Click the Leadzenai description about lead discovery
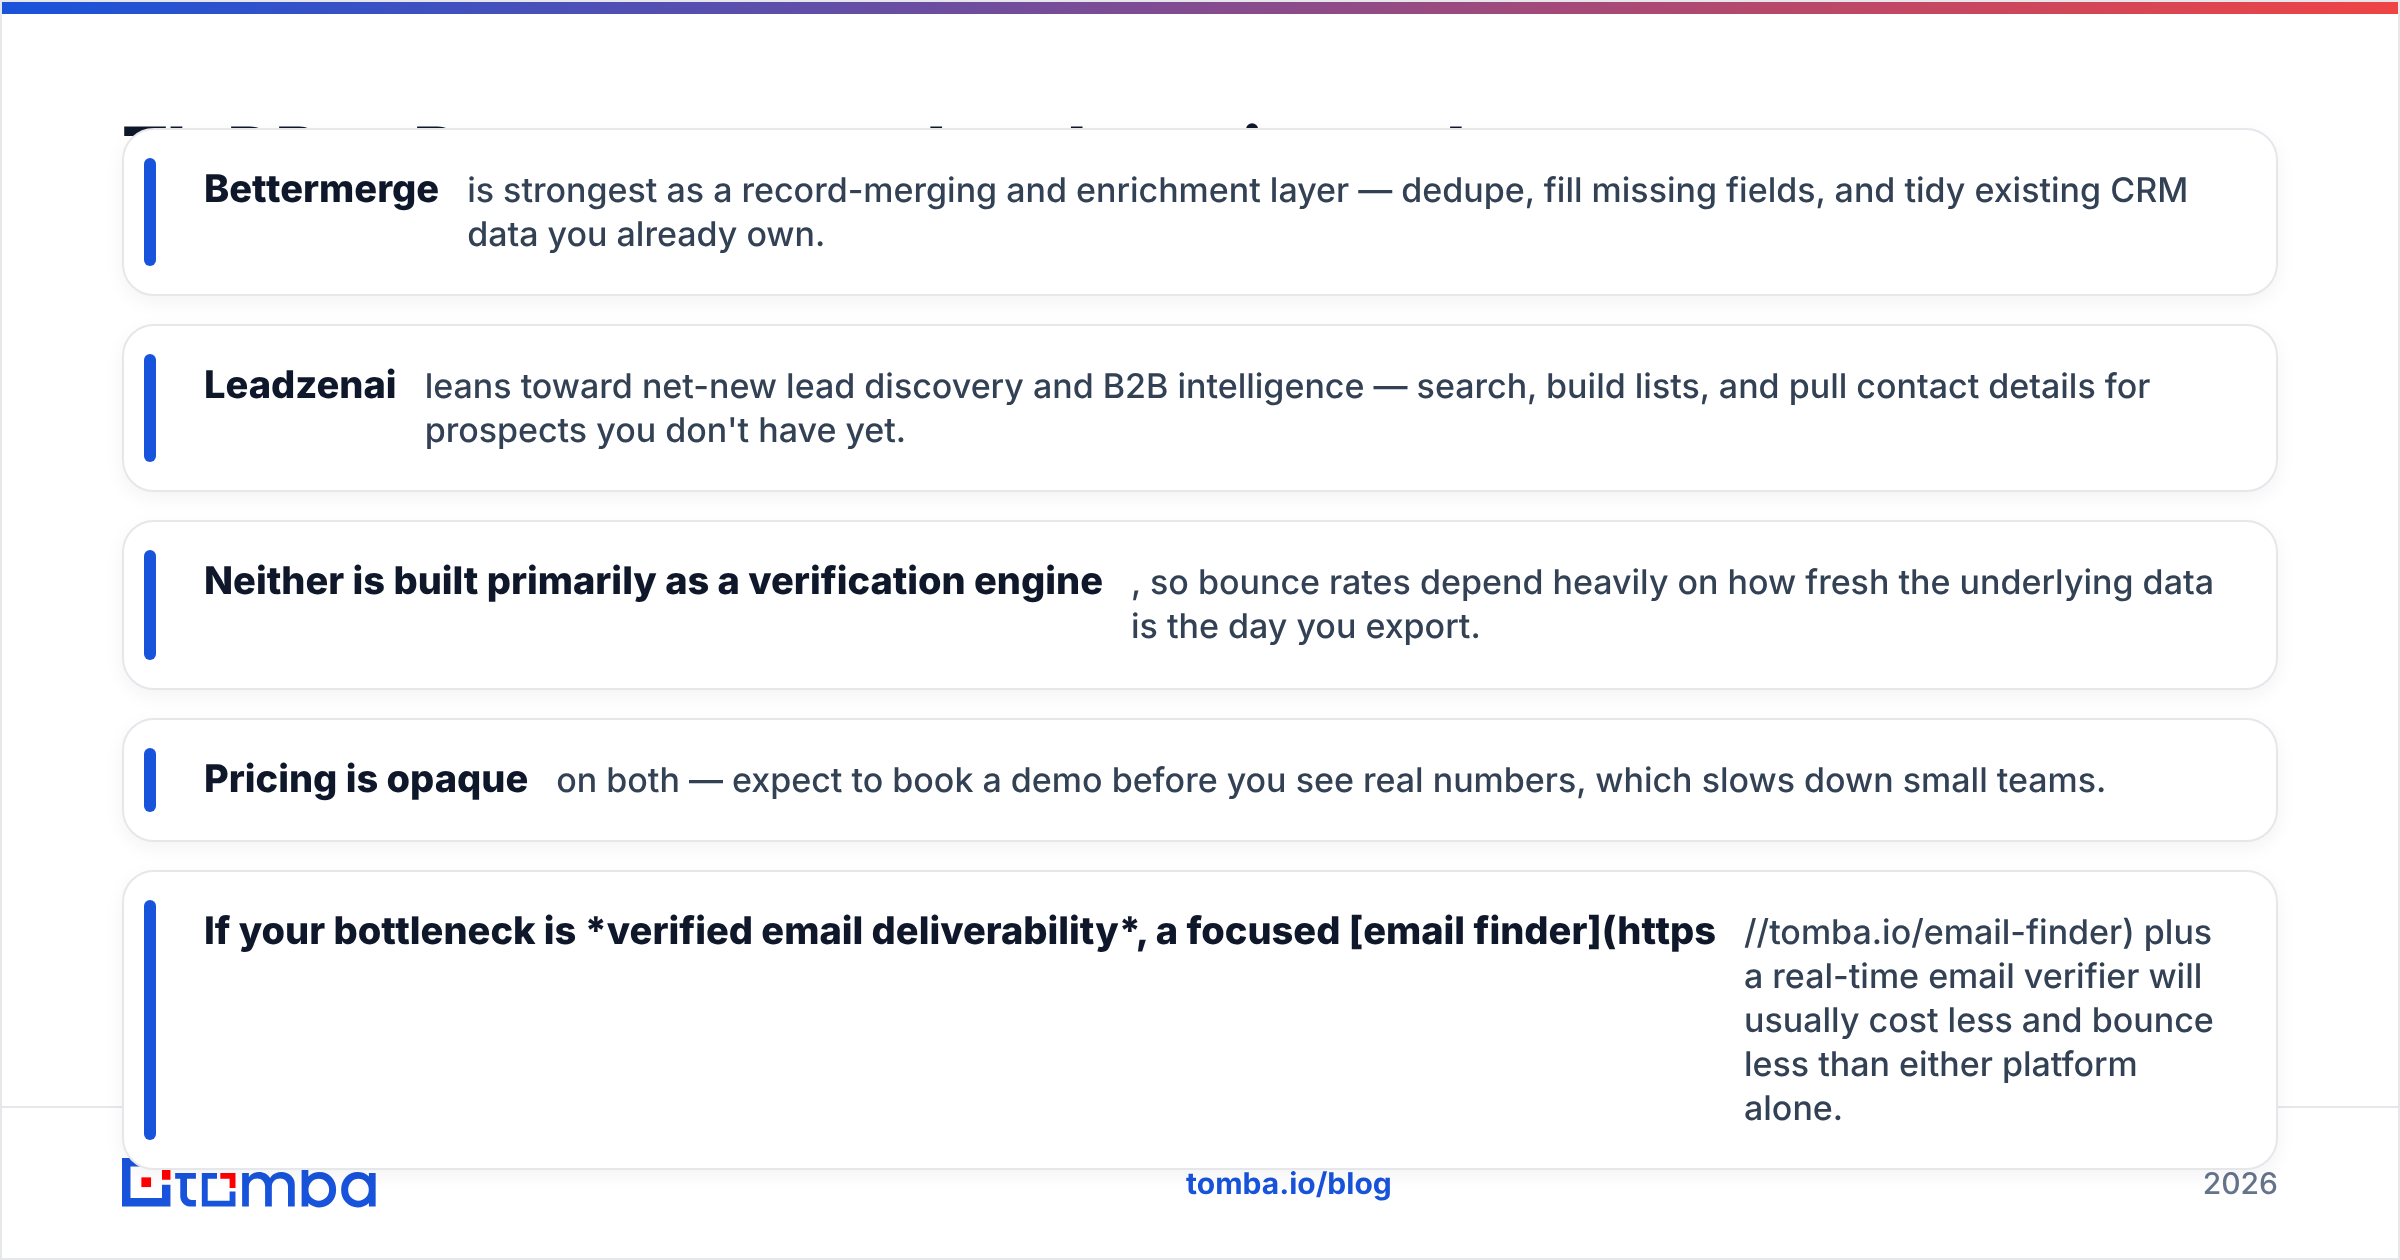 (1287, 408)
